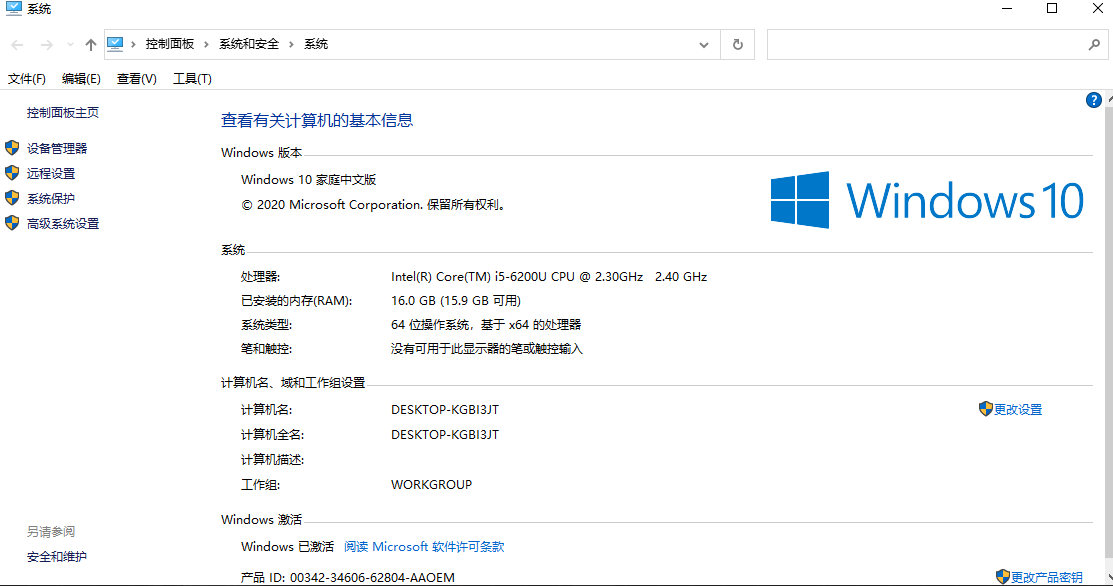Click shield icon beside 设备管理器
This screenshot has width=1113, height=586.
pos(12,148)
